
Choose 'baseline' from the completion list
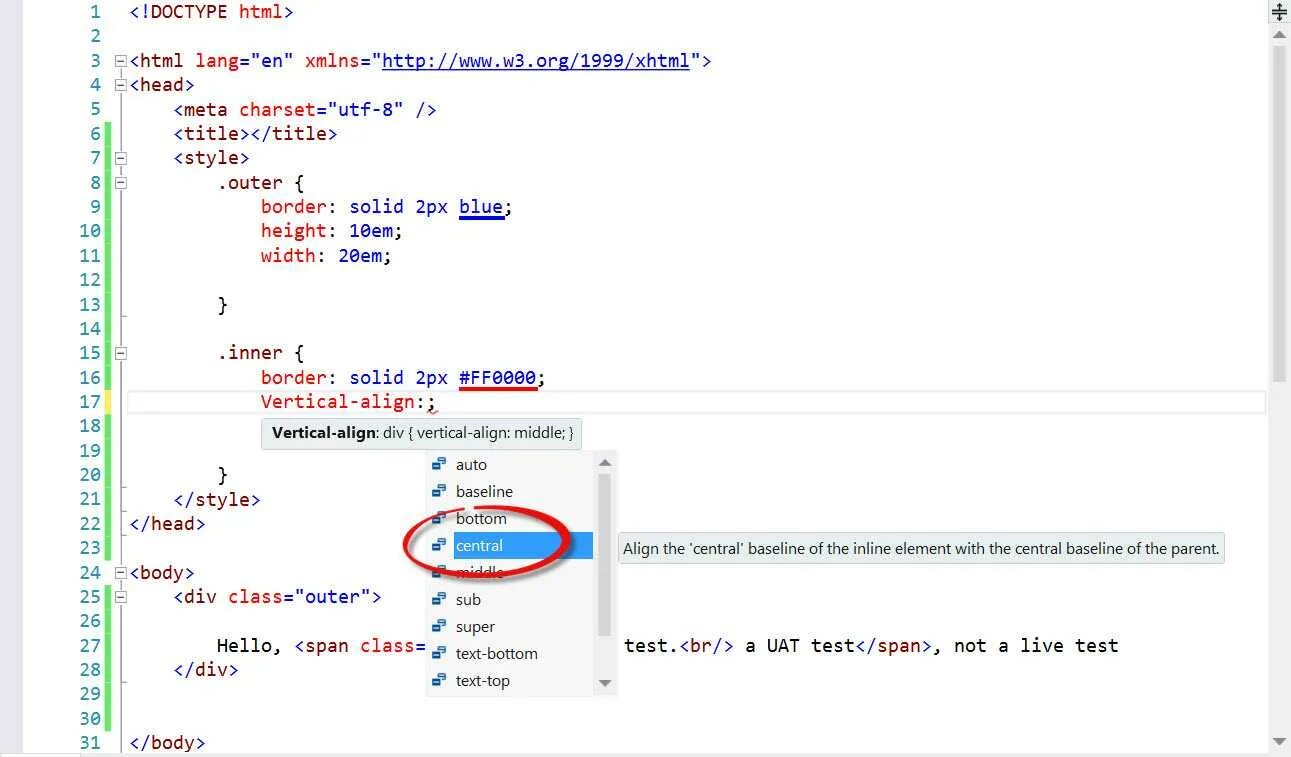tap(484, 492)
